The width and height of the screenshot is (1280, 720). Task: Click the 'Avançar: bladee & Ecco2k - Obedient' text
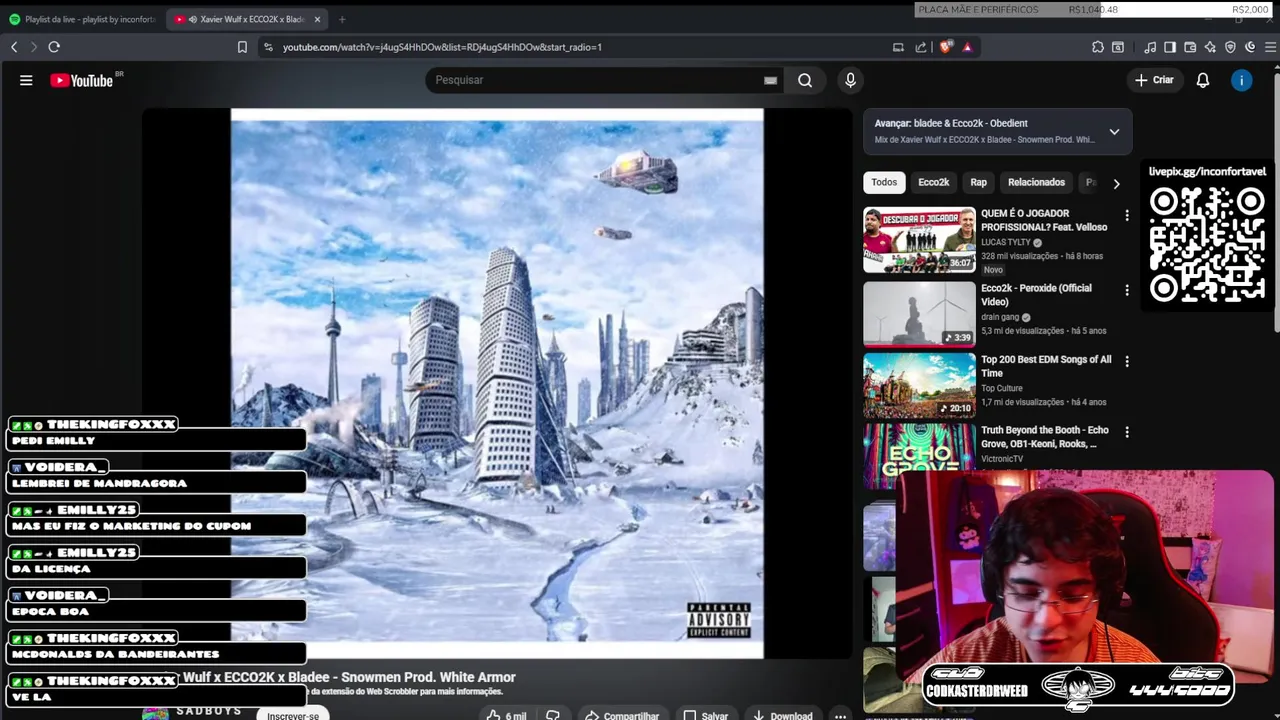point(950,123)
